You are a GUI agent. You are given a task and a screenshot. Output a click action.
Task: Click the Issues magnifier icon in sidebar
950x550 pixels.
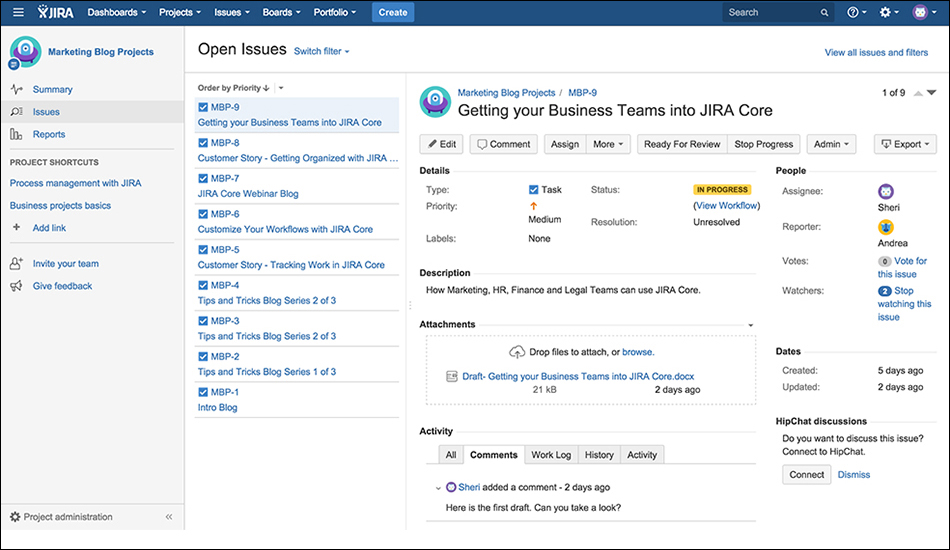[x=16, y=111]
